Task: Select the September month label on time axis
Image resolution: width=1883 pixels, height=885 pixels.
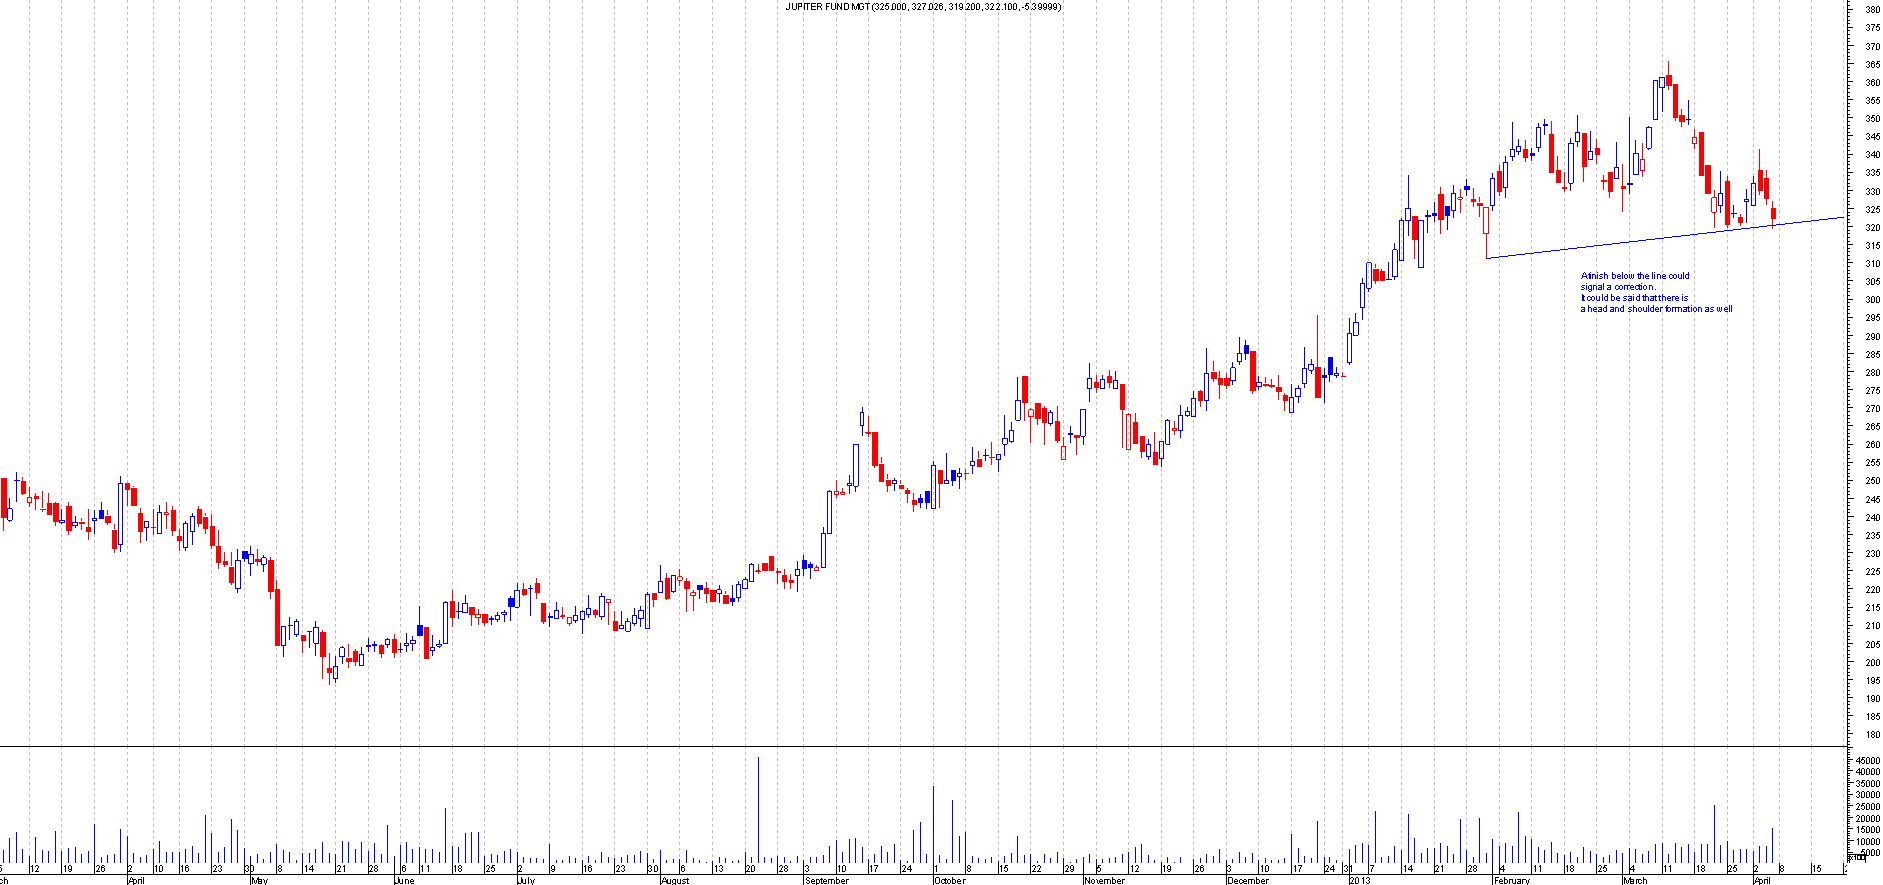Action: coord(826,881)
